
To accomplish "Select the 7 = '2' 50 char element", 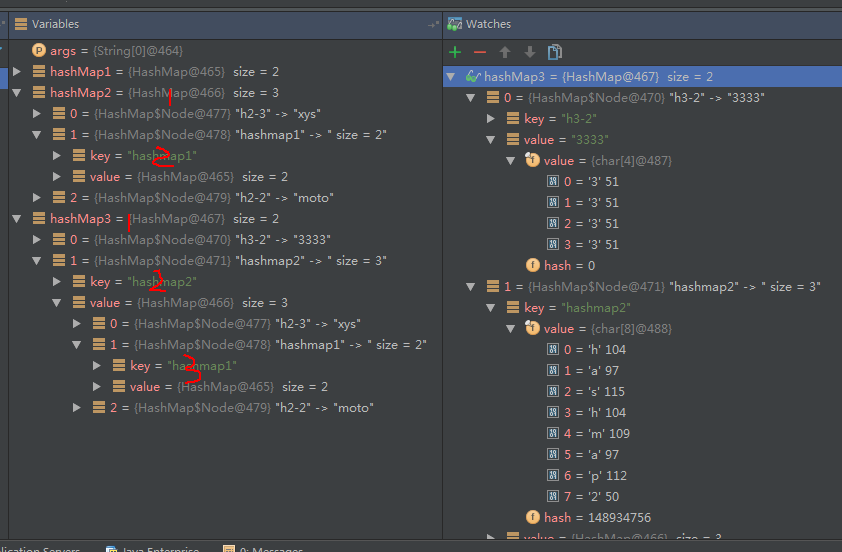I will 585,496.
